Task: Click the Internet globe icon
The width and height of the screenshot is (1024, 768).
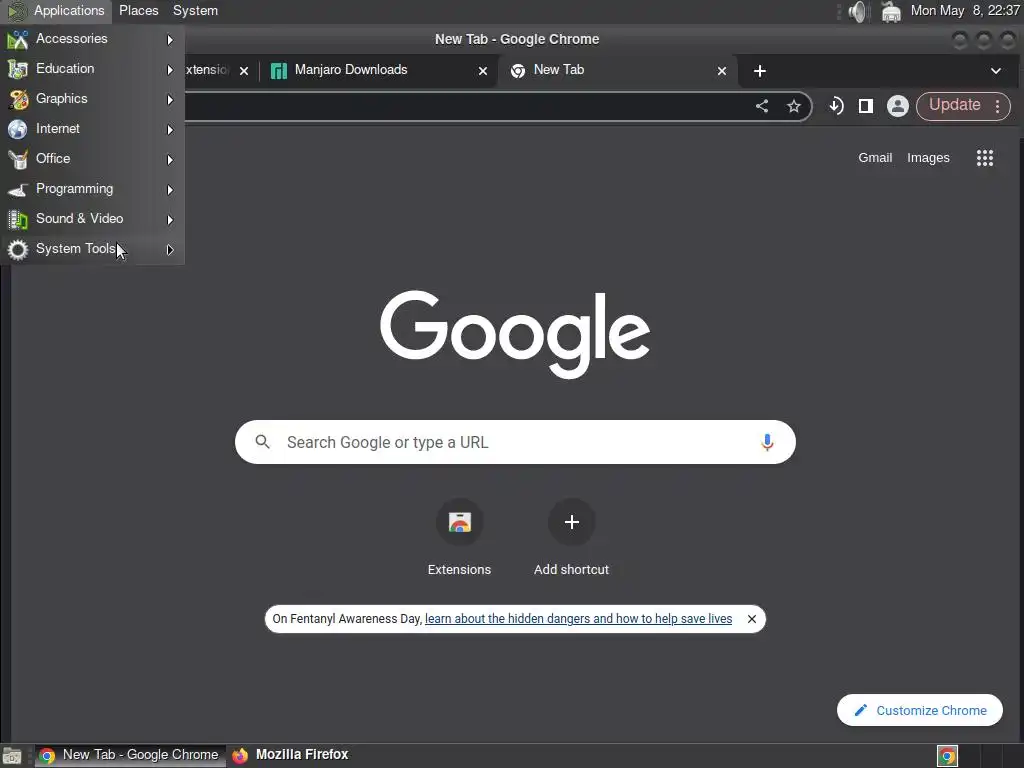Action: pyautogui.click(x=18, y=129)
